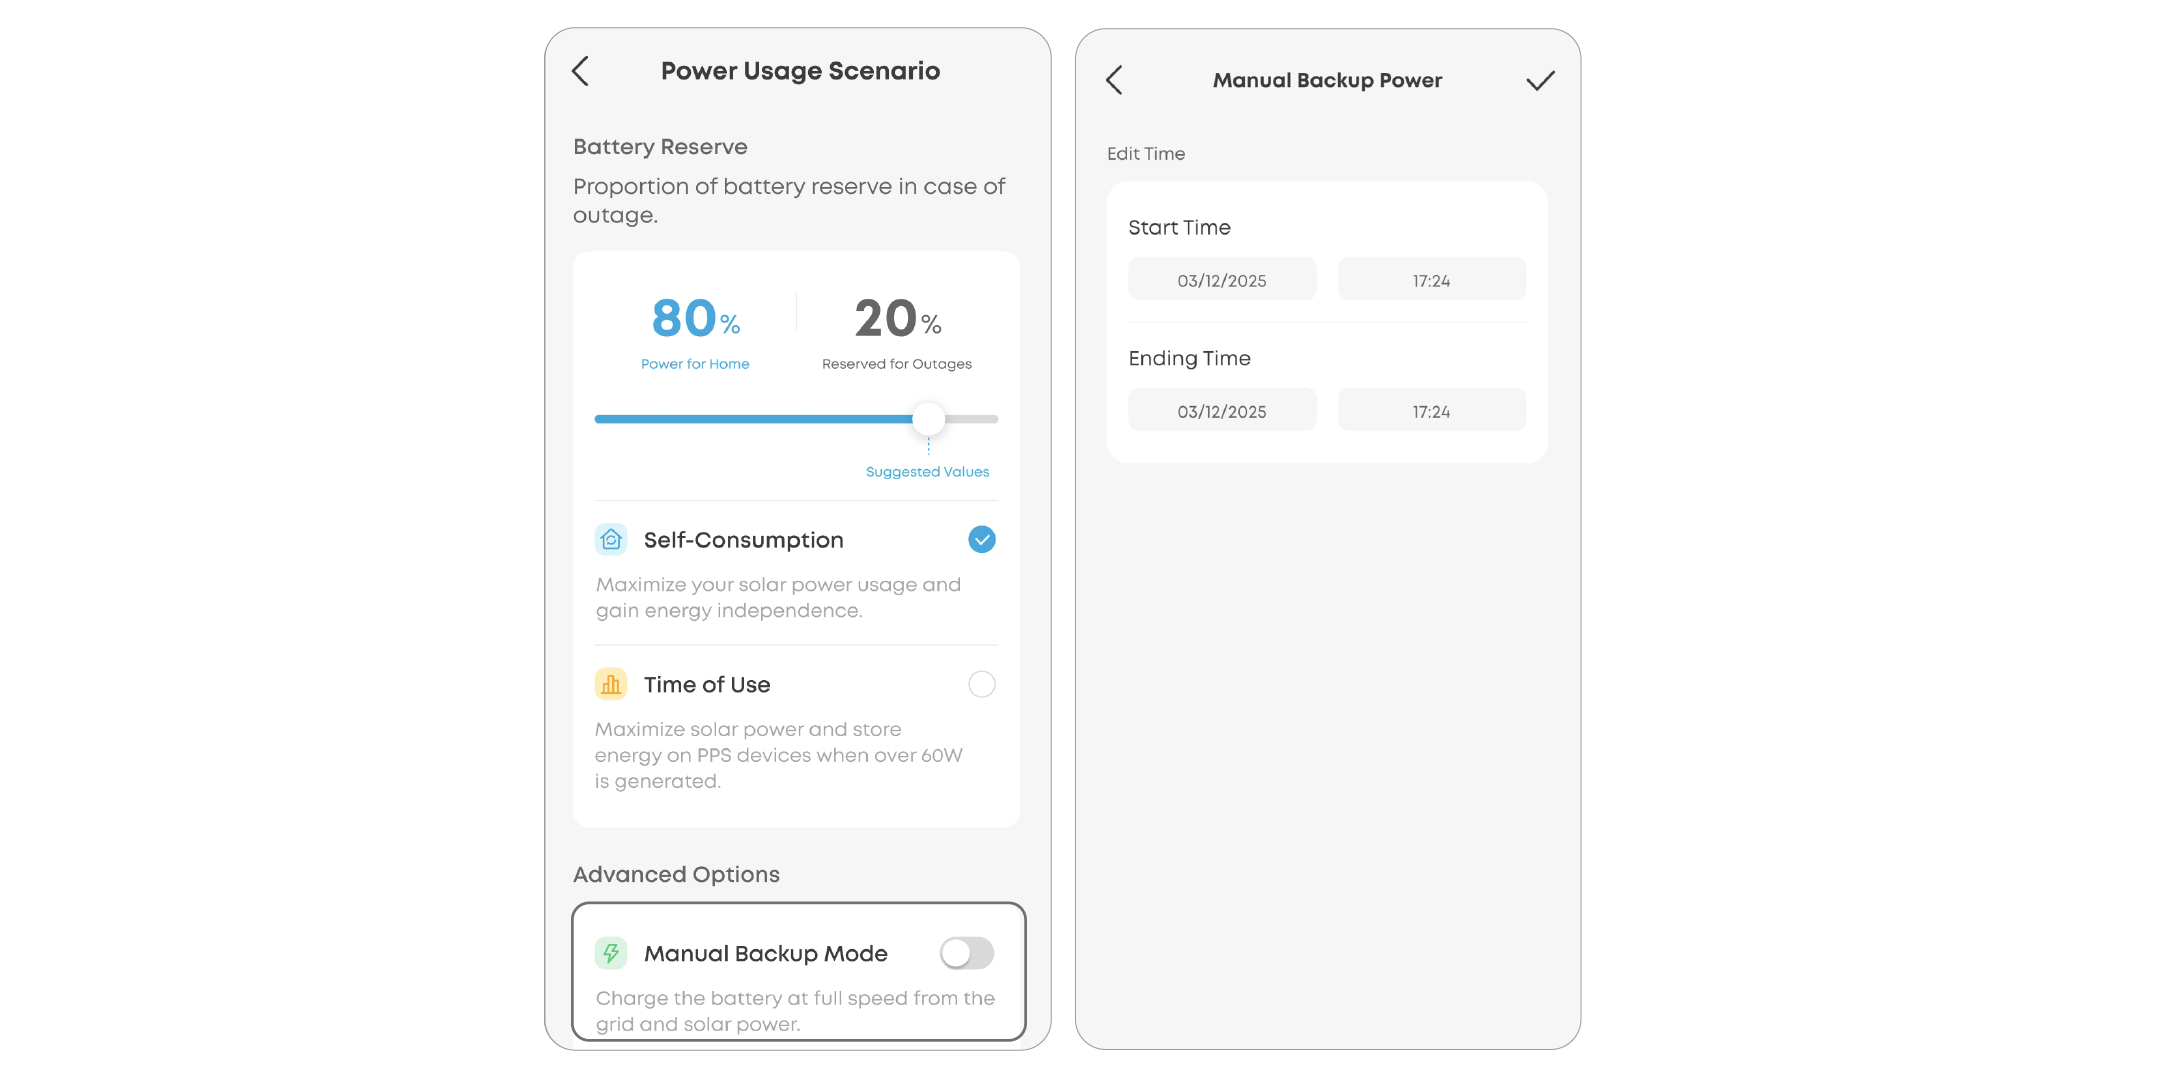The image size is (2161, 1069).
Task: Click the Suggested Values link
Action: point(927,471)
